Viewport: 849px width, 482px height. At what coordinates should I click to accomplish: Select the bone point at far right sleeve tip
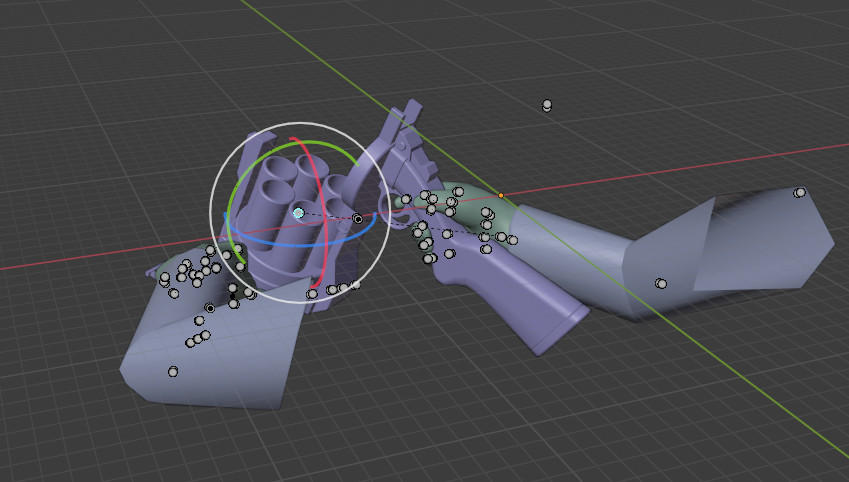(800, 192)
